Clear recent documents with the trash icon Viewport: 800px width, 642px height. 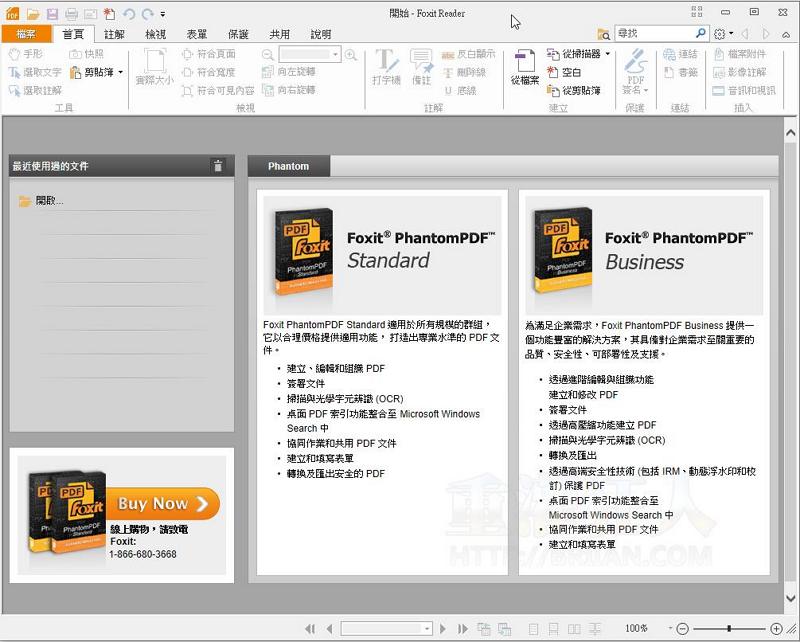[x=218, y=166]
